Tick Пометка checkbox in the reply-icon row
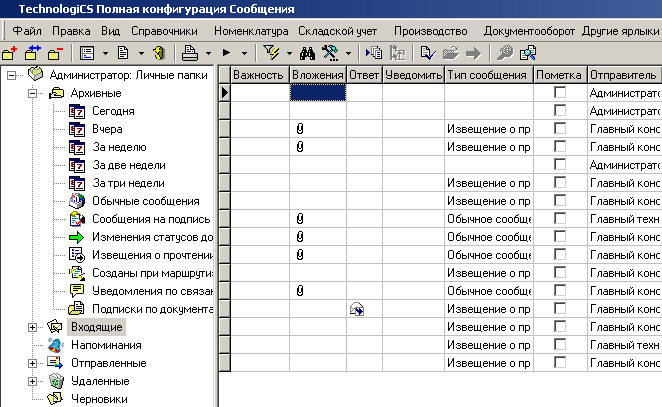This screenshot has width=662, height=407. tap(560, 309)
